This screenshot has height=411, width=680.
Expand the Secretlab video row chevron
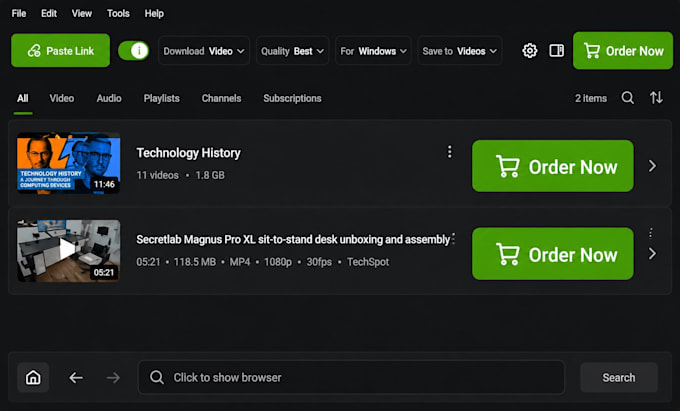[x=652, y=254]
